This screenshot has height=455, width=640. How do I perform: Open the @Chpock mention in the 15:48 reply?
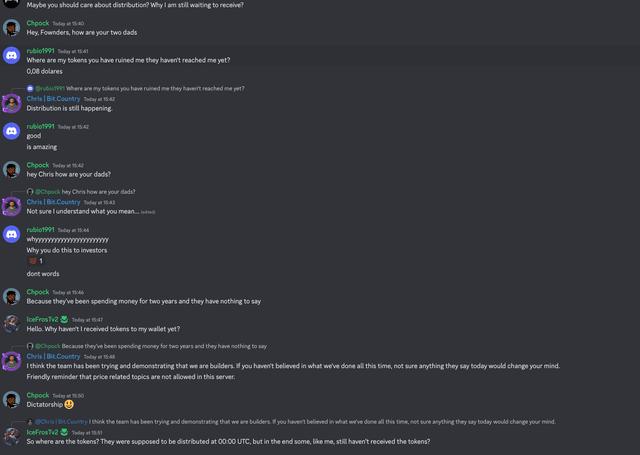click(47, 346)
